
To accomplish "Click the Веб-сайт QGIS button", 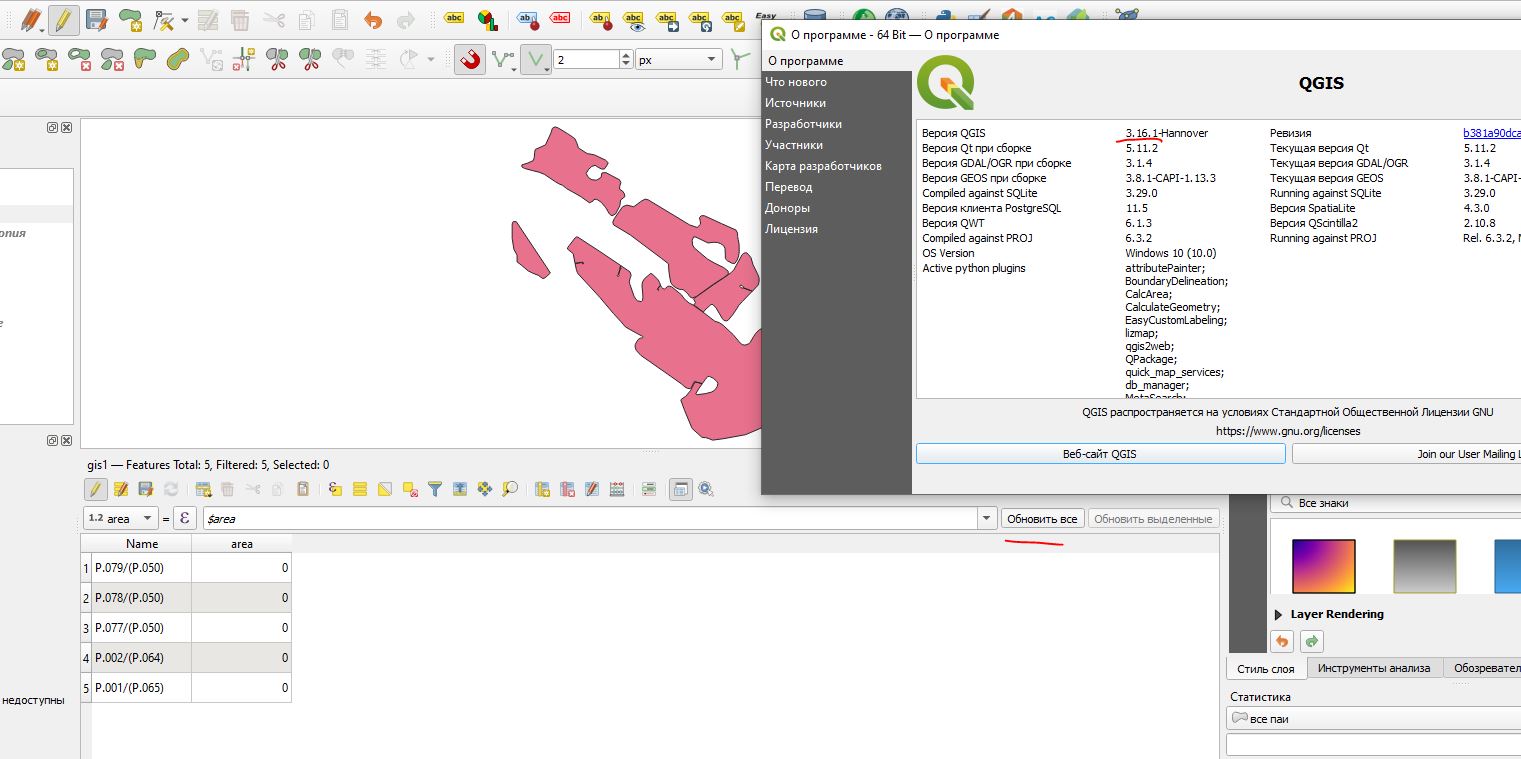I will tap(1099, 454).
